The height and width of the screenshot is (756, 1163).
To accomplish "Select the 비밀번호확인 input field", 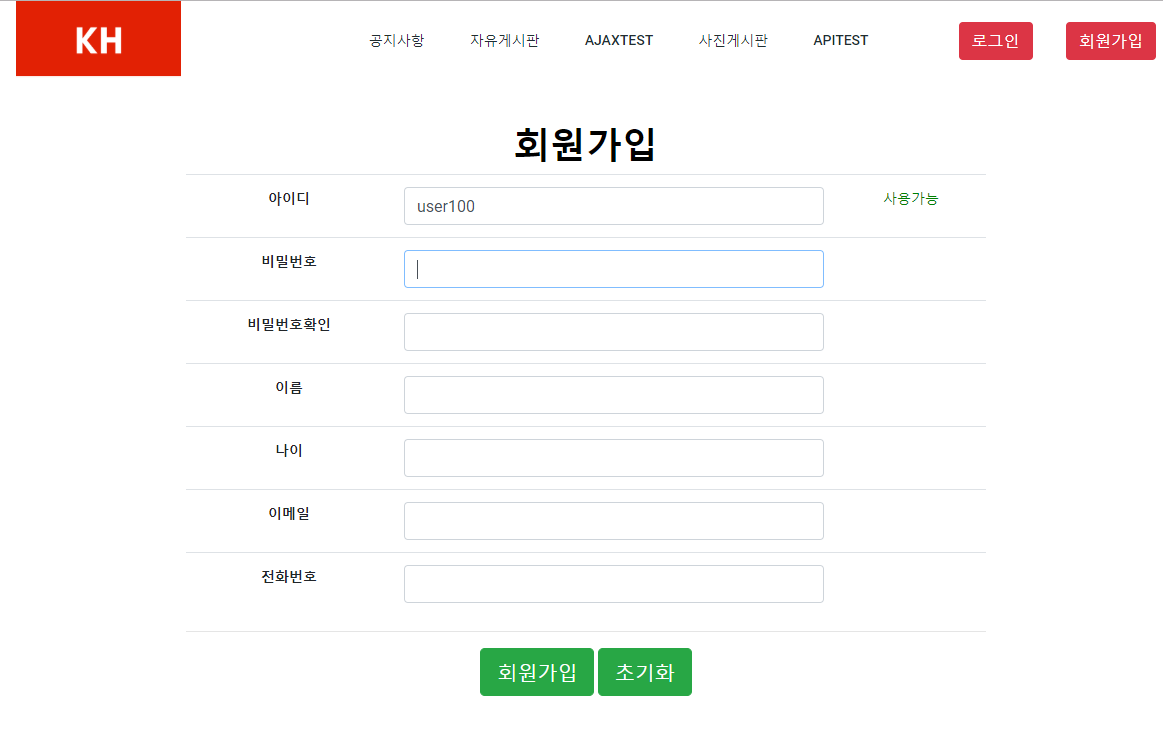I will pos(613,332).
